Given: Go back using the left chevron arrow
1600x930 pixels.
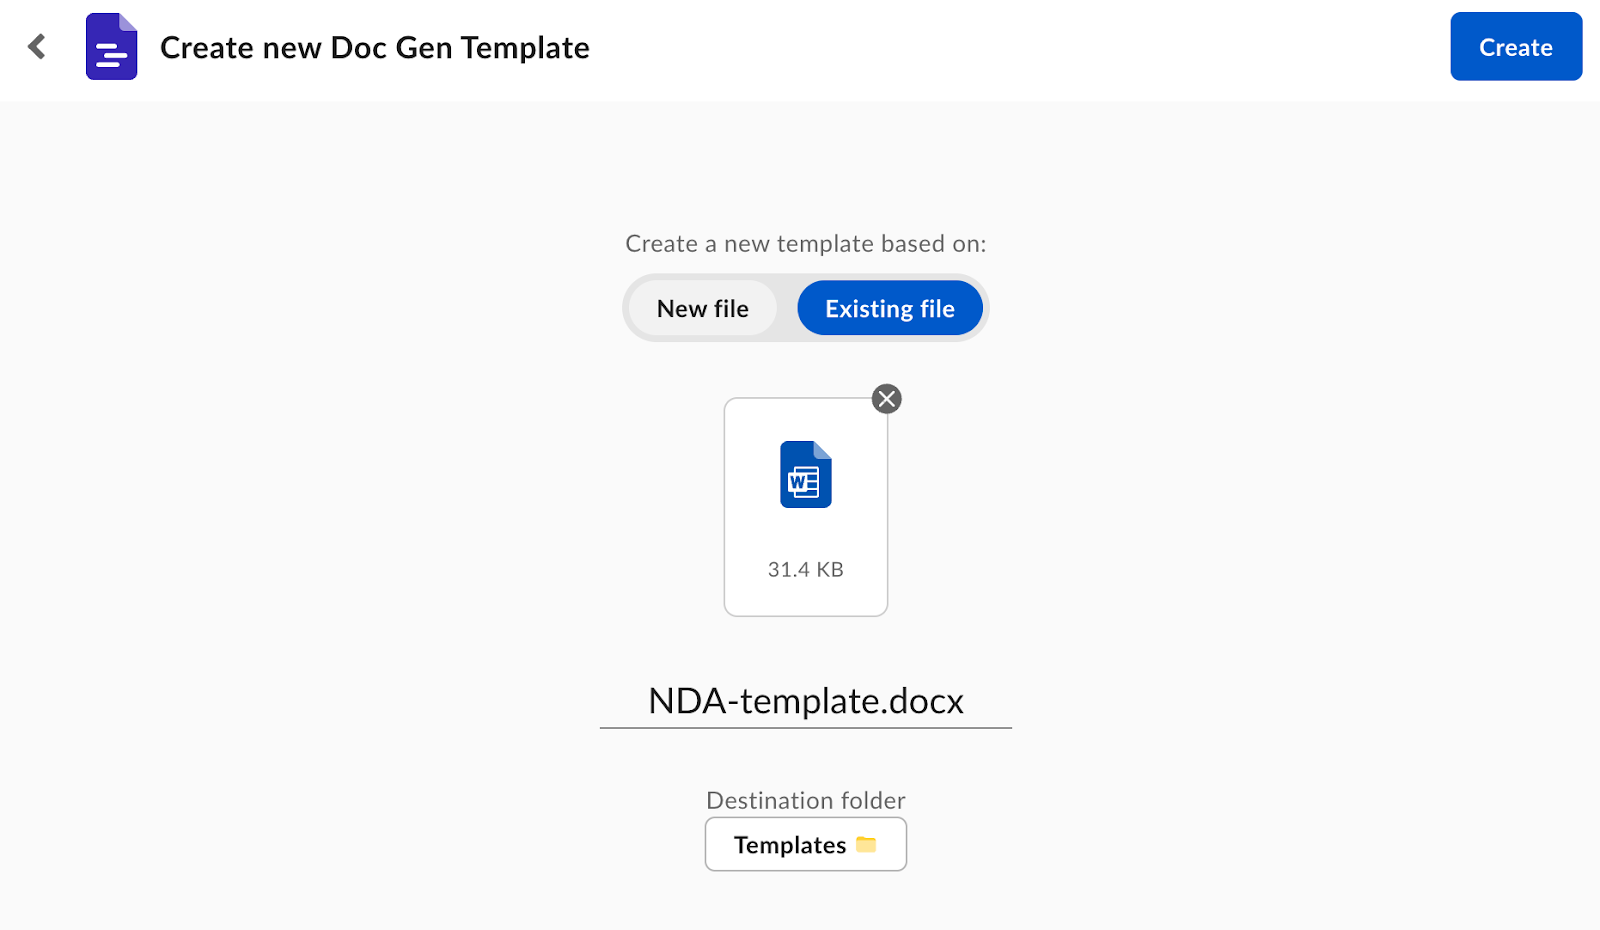Looking at the screenshot, I should click(37, 47).
